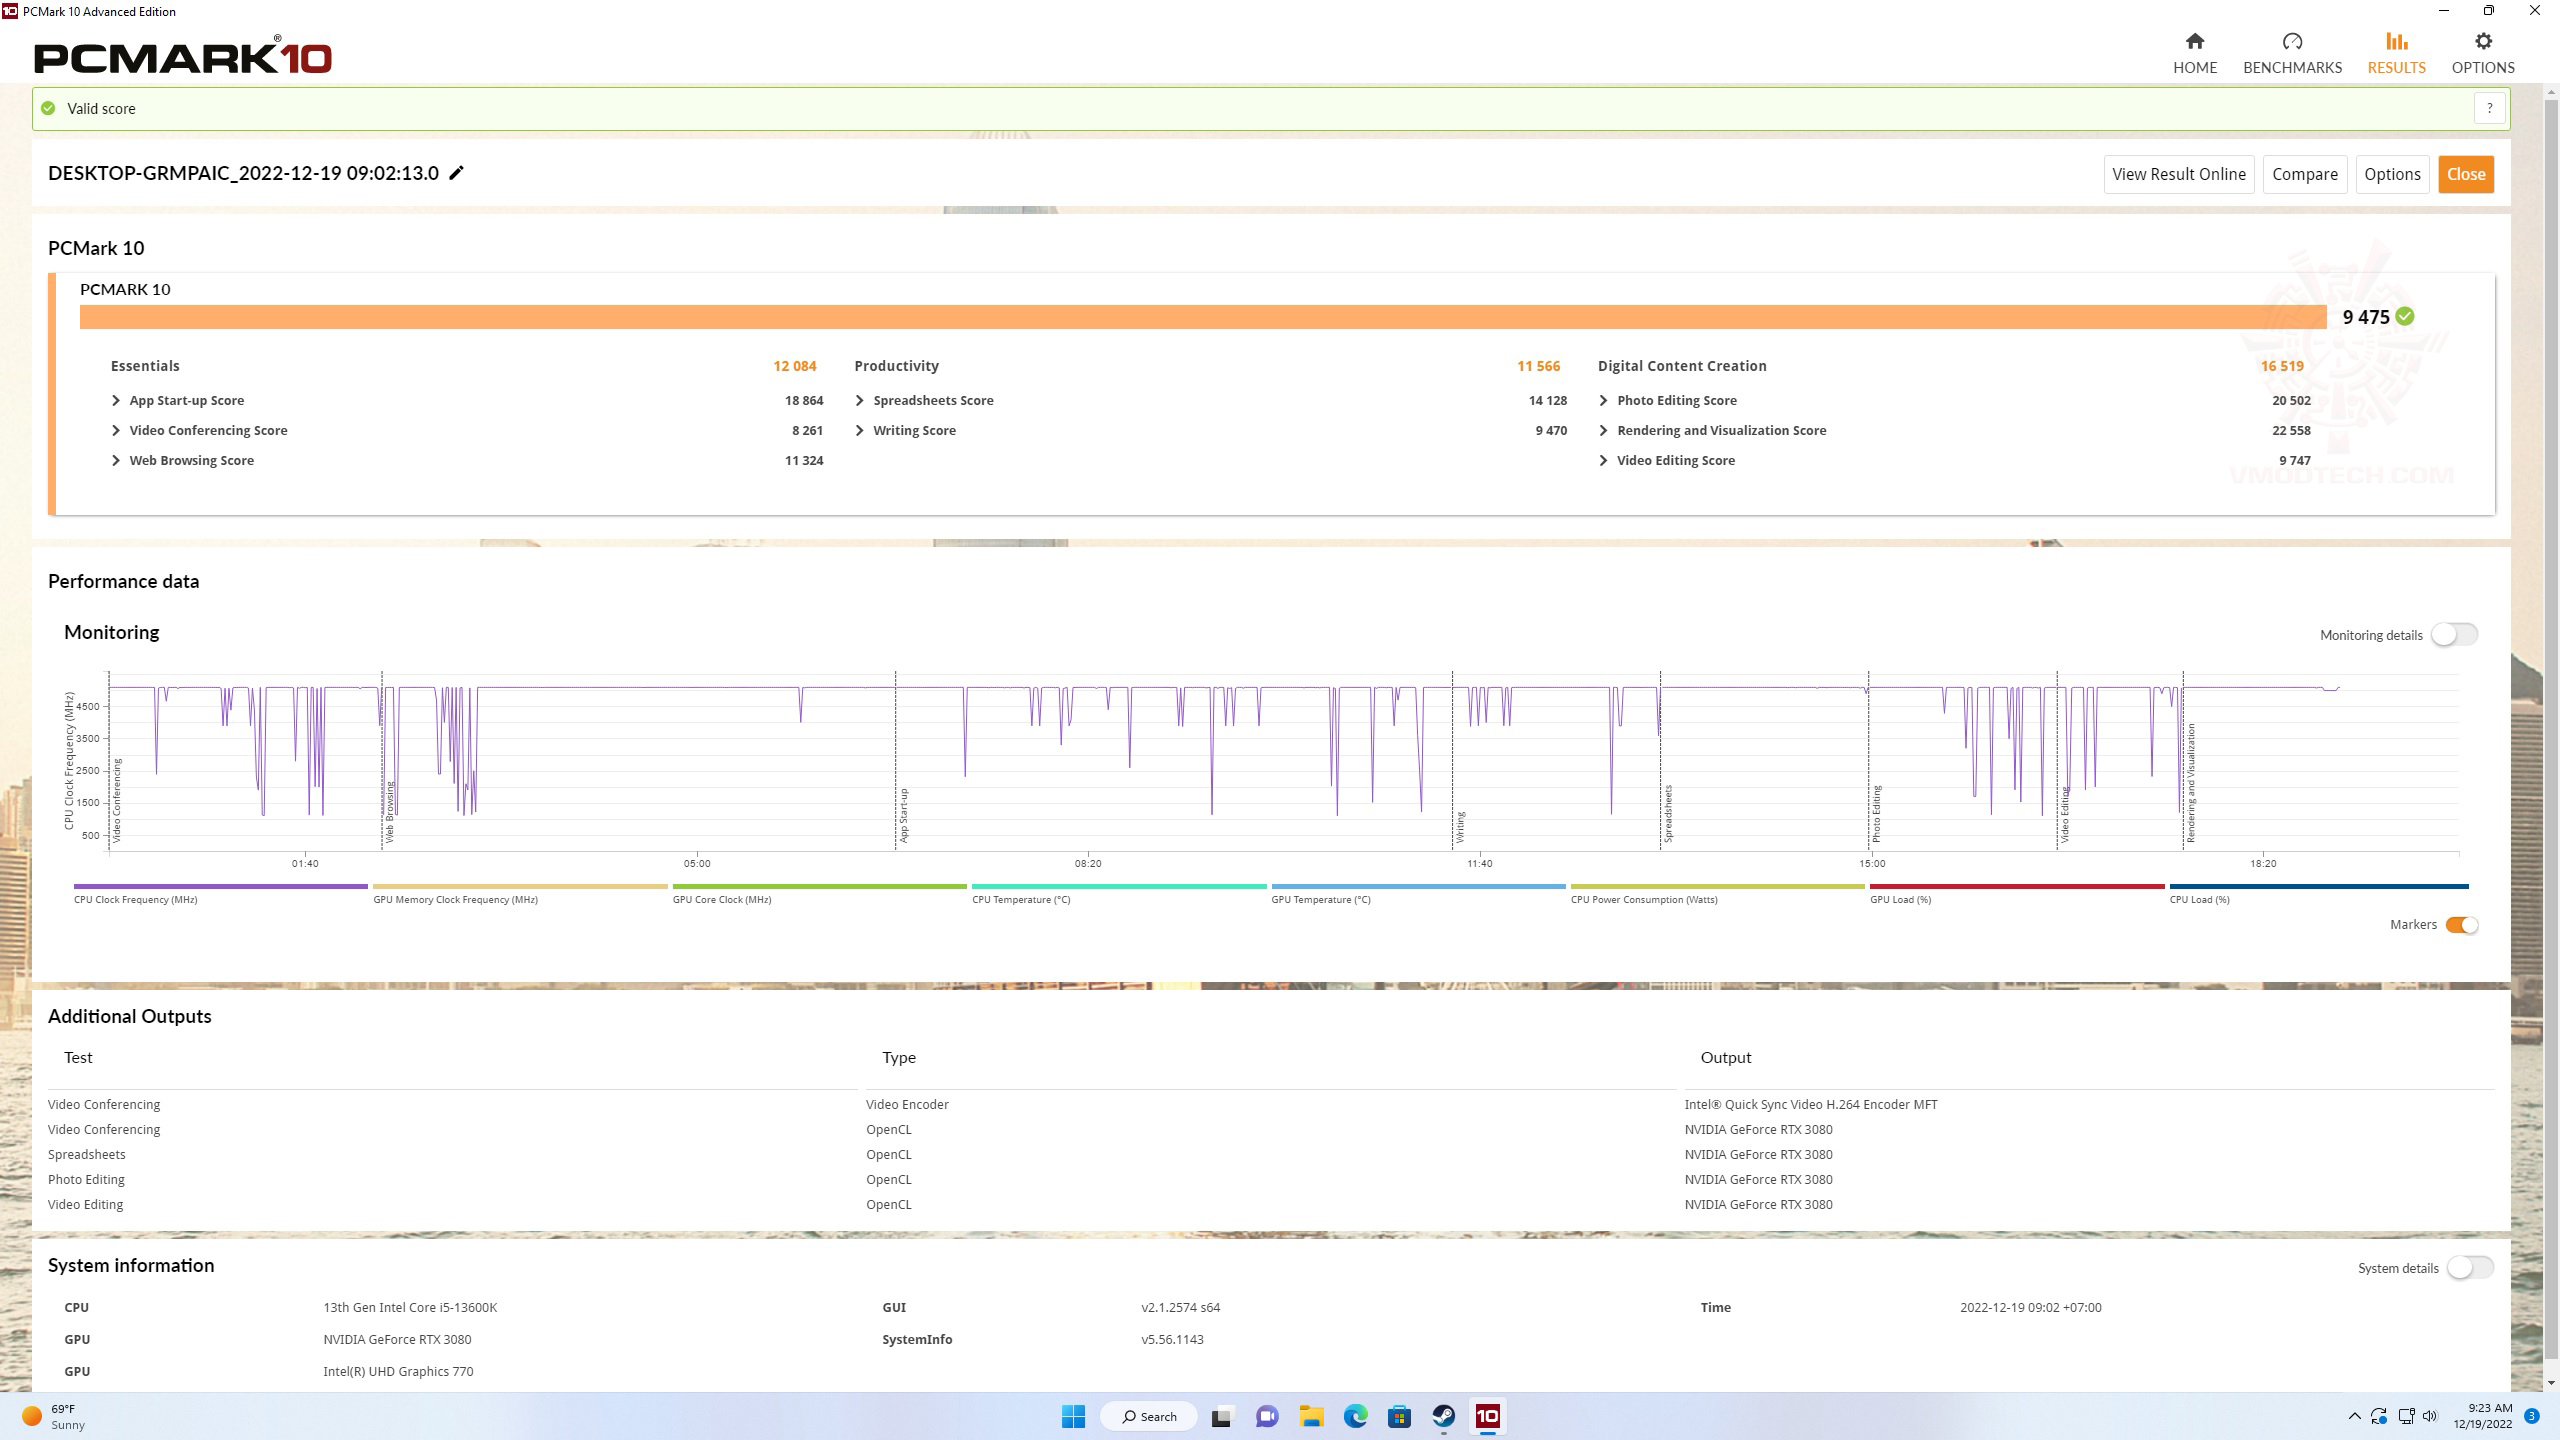Enable the System details toggle
Screen dimensions: 2560x1440
pos(2469,1268)
